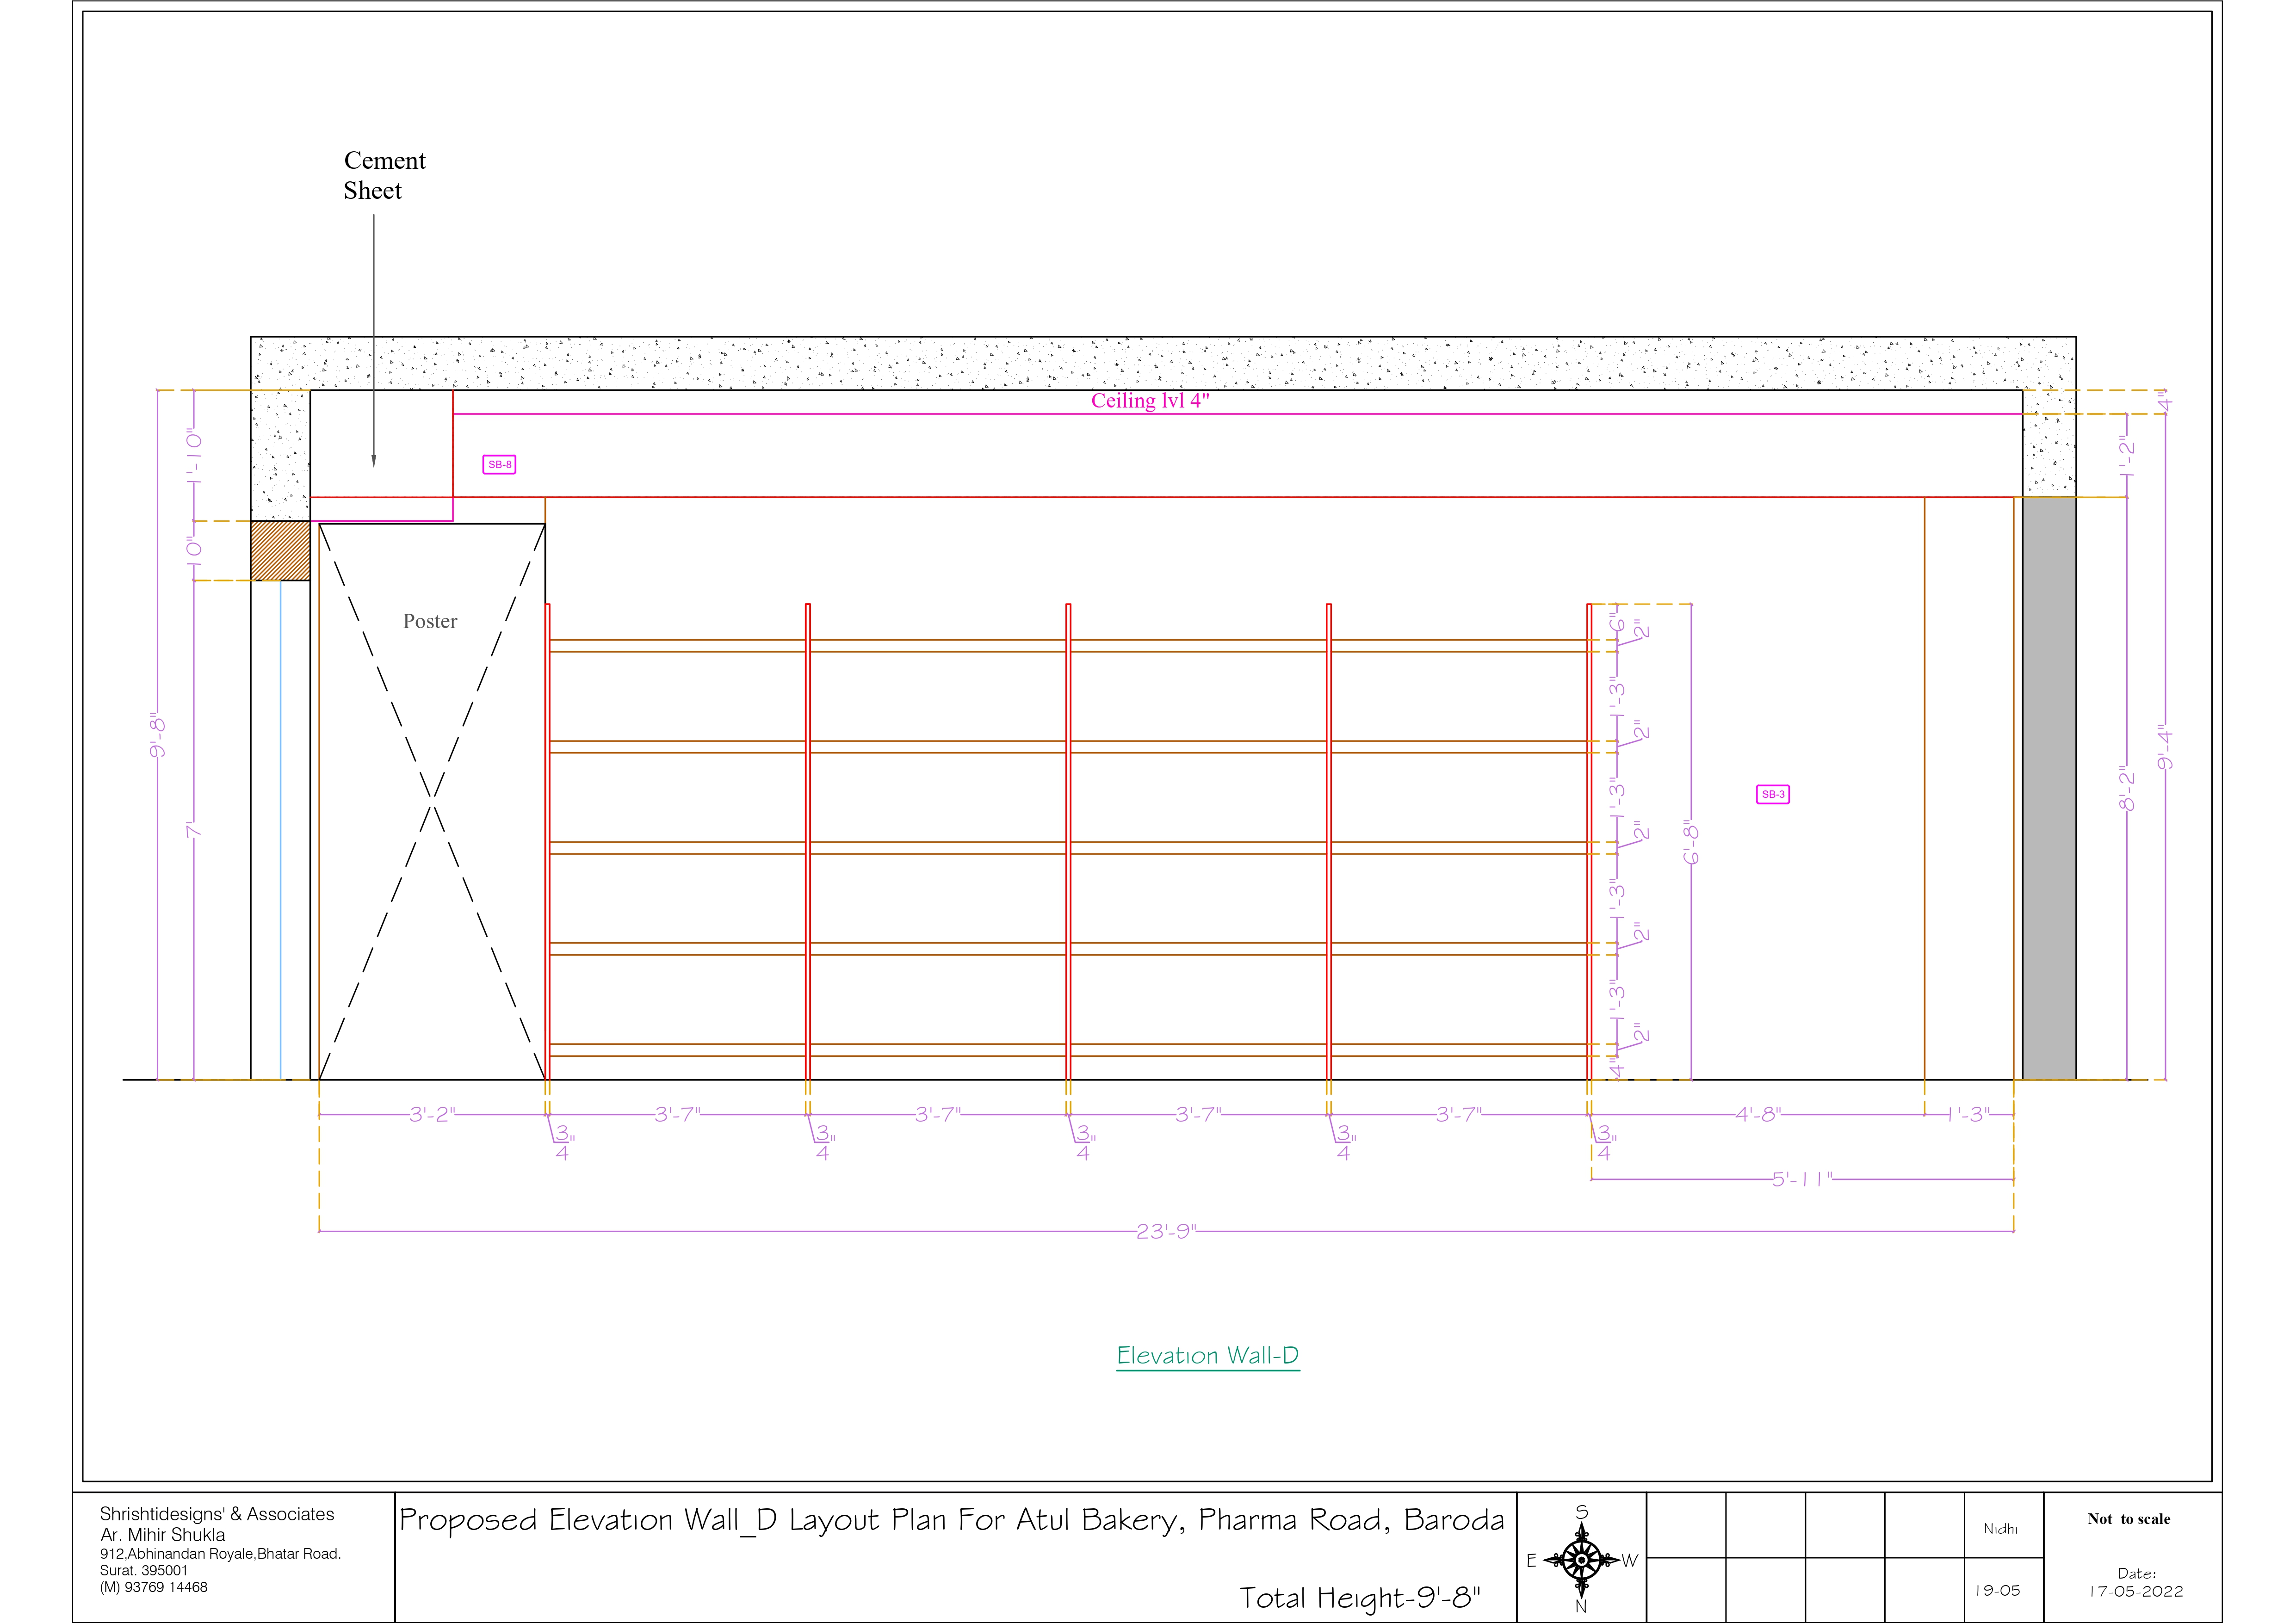Click the arrowhead below Cement Sheet leader
Screen dimensions: 2296x1623
374,461
